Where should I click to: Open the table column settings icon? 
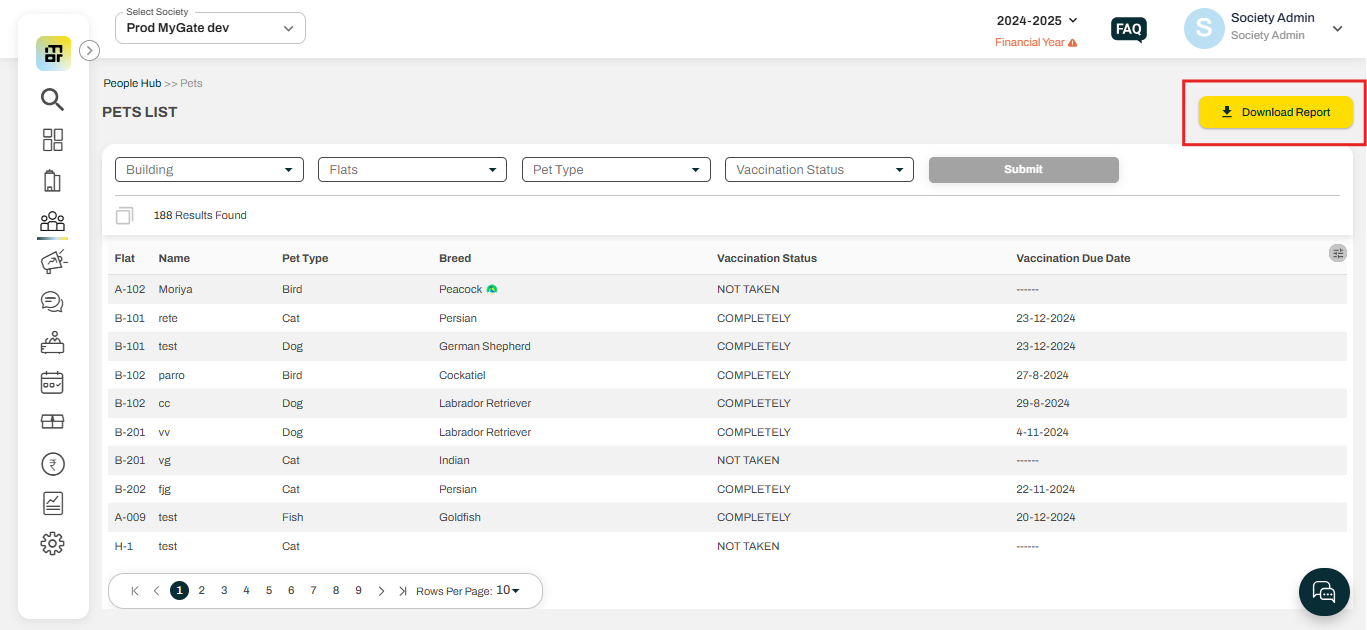coord(1338,253)
